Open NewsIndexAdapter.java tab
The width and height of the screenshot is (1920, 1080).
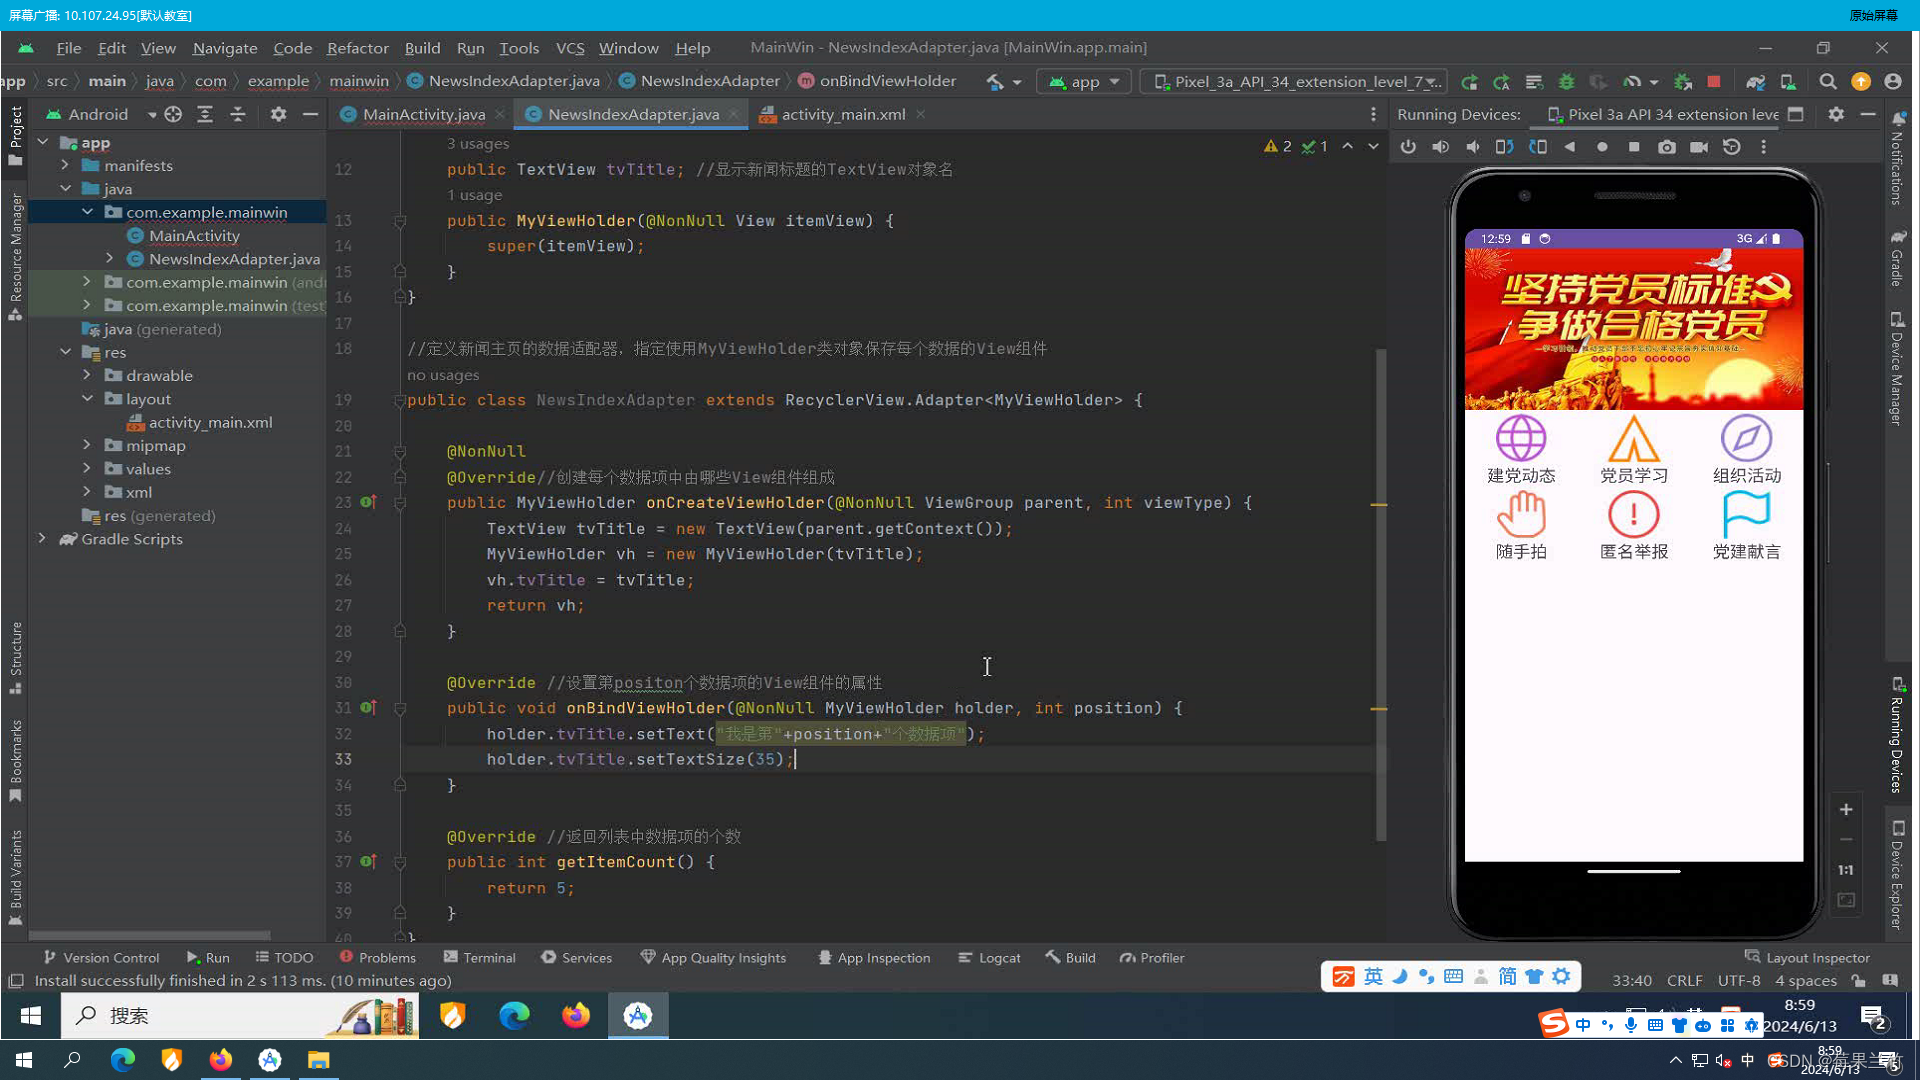(634, 113)
